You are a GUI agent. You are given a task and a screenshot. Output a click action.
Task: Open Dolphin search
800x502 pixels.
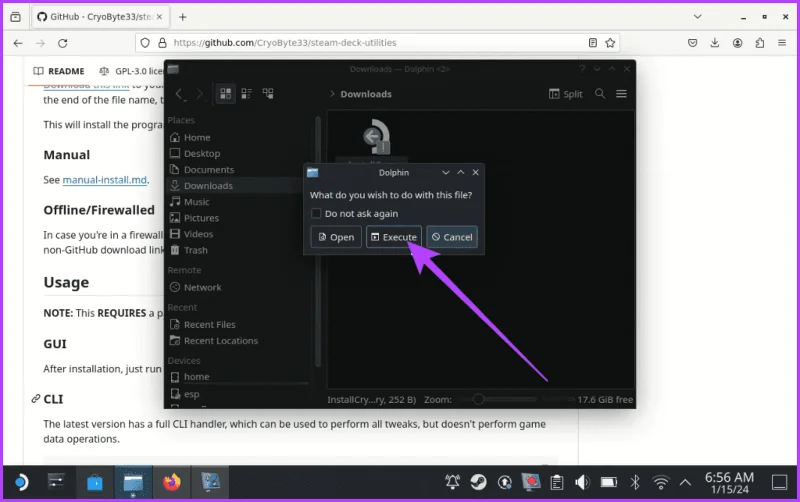tap(600, 94)
